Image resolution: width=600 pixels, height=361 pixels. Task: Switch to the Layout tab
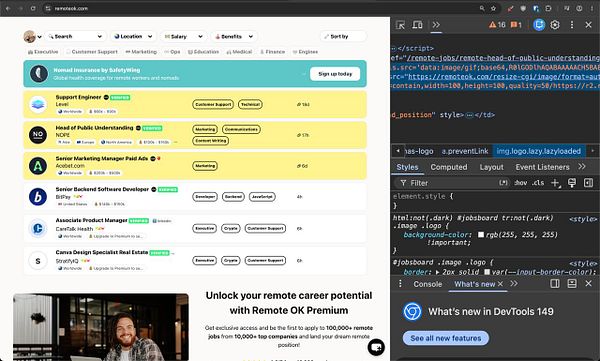(491, 167)
